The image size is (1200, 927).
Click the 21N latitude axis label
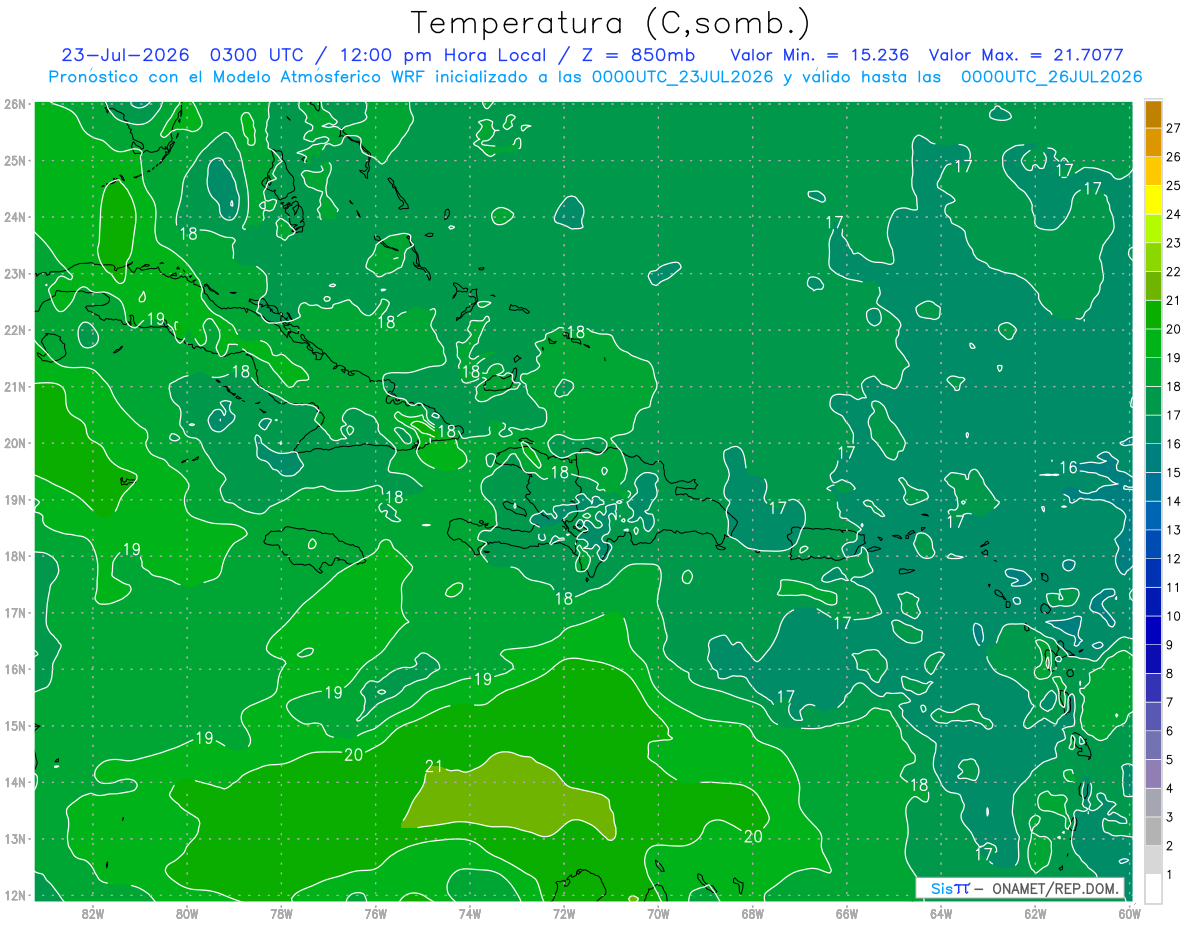[x=14, y=386]
